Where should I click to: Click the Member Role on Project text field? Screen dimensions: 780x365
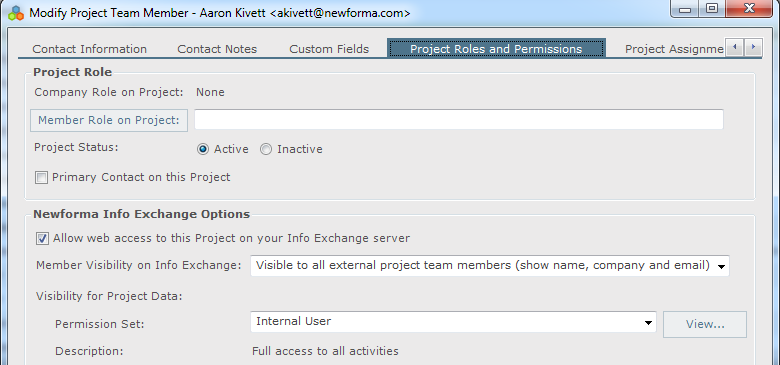coord(459,120)
